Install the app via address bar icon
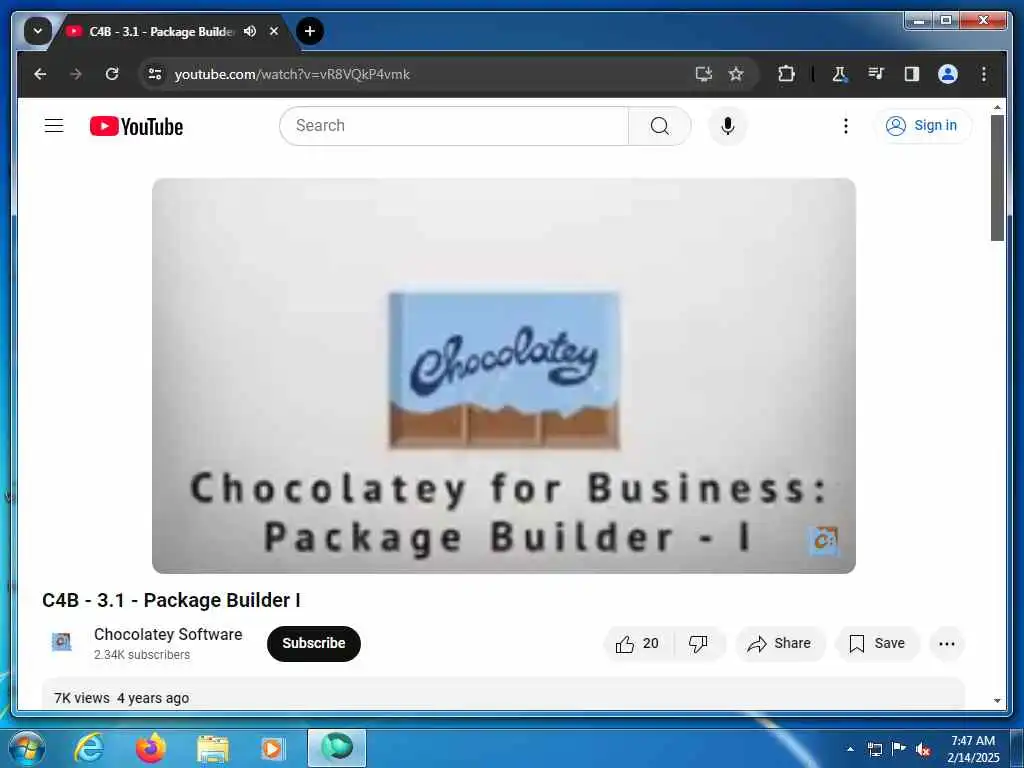The width and height of the screenshot is (1024, 768). tap(703, 74)
